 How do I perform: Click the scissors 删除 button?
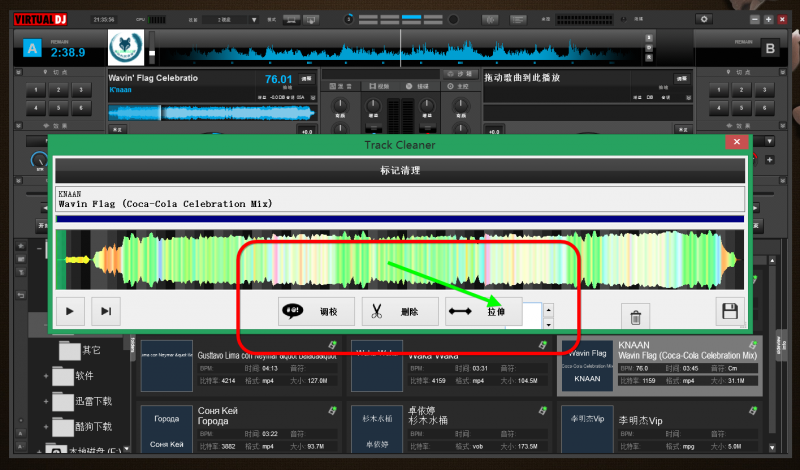click(x=400, y=311)
